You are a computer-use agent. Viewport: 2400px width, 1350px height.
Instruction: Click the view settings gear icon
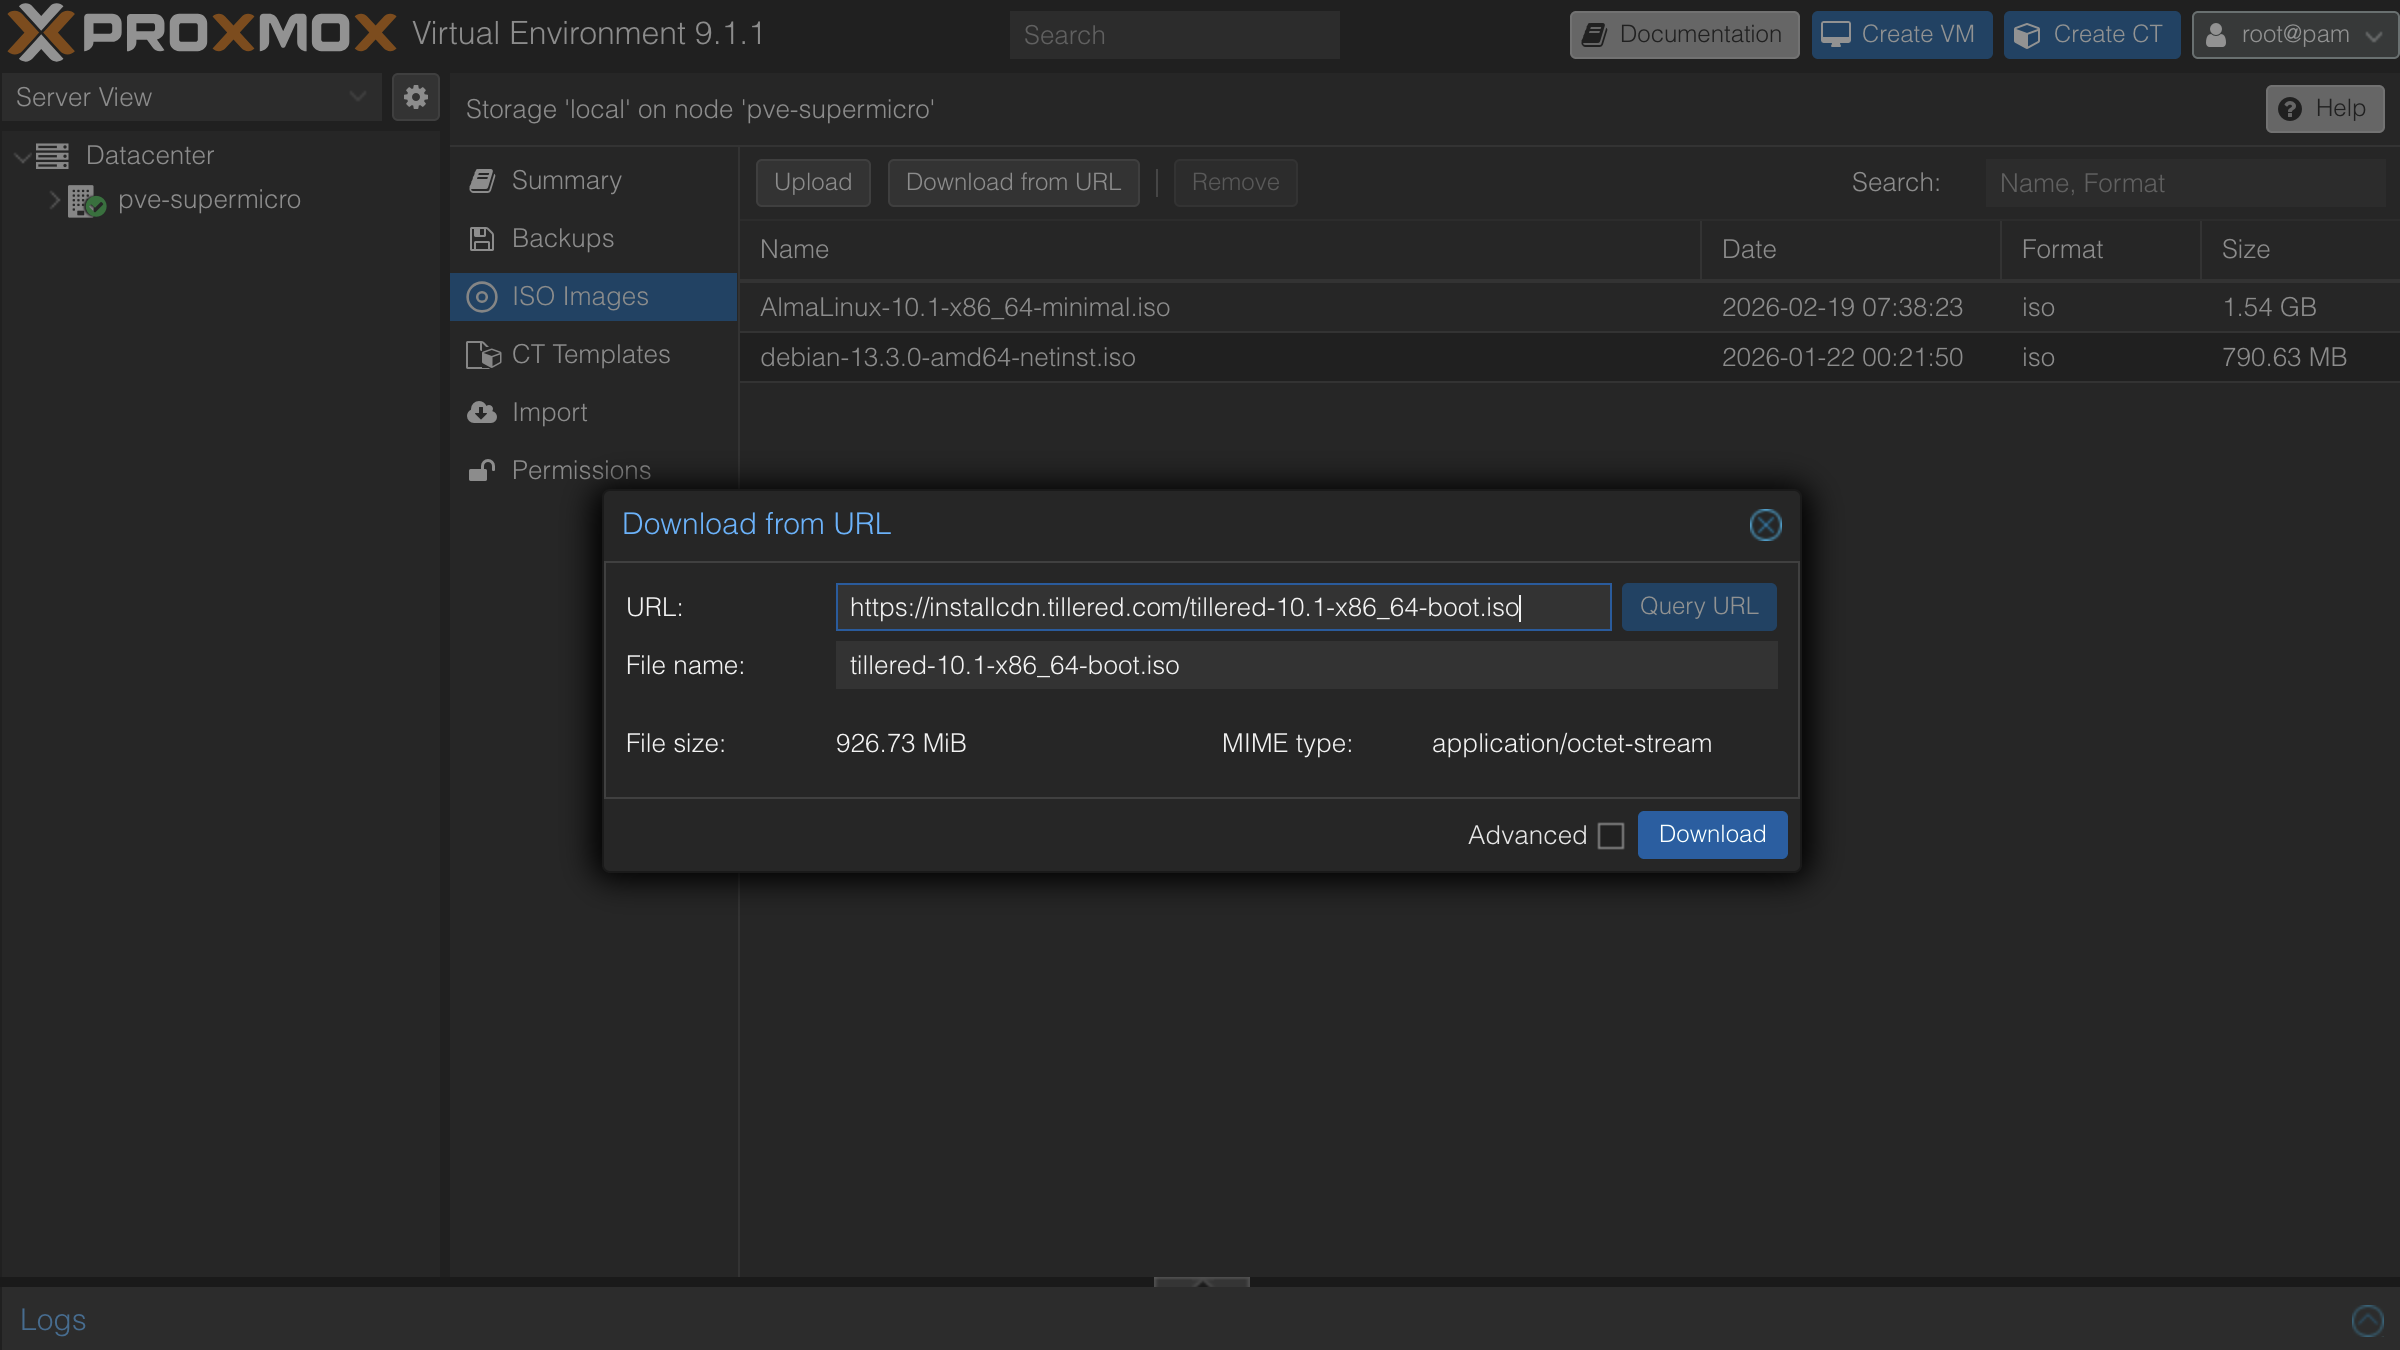[415, 97]
